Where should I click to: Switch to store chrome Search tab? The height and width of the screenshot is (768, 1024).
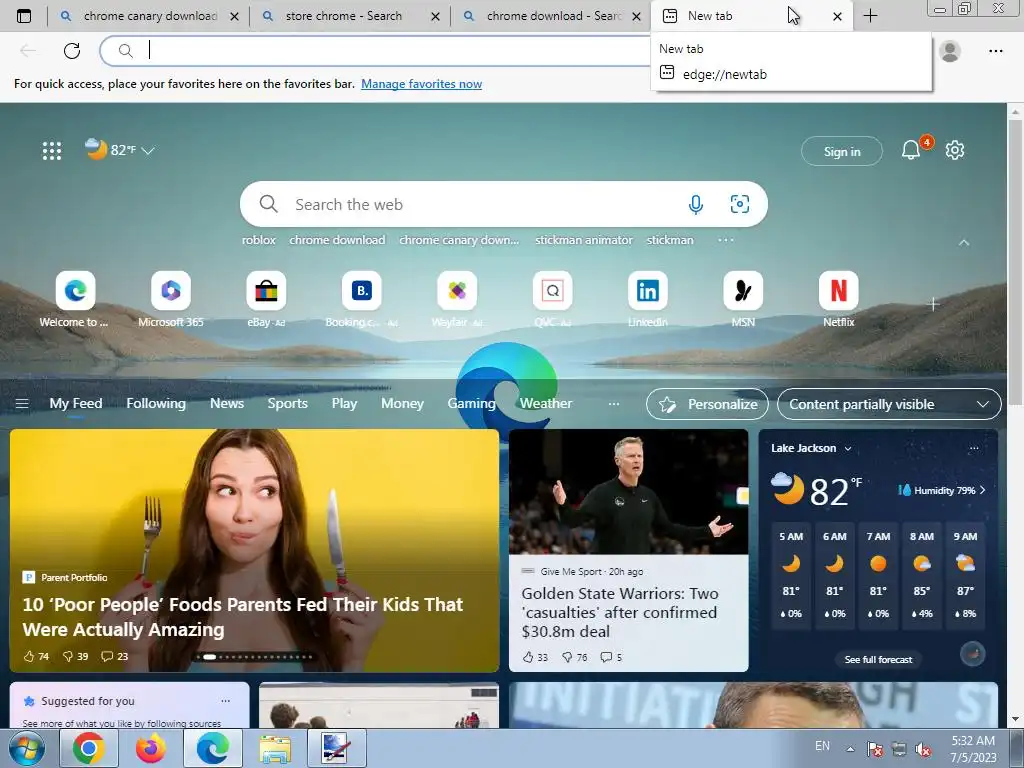pyautogui.click(x=351, y=16)
